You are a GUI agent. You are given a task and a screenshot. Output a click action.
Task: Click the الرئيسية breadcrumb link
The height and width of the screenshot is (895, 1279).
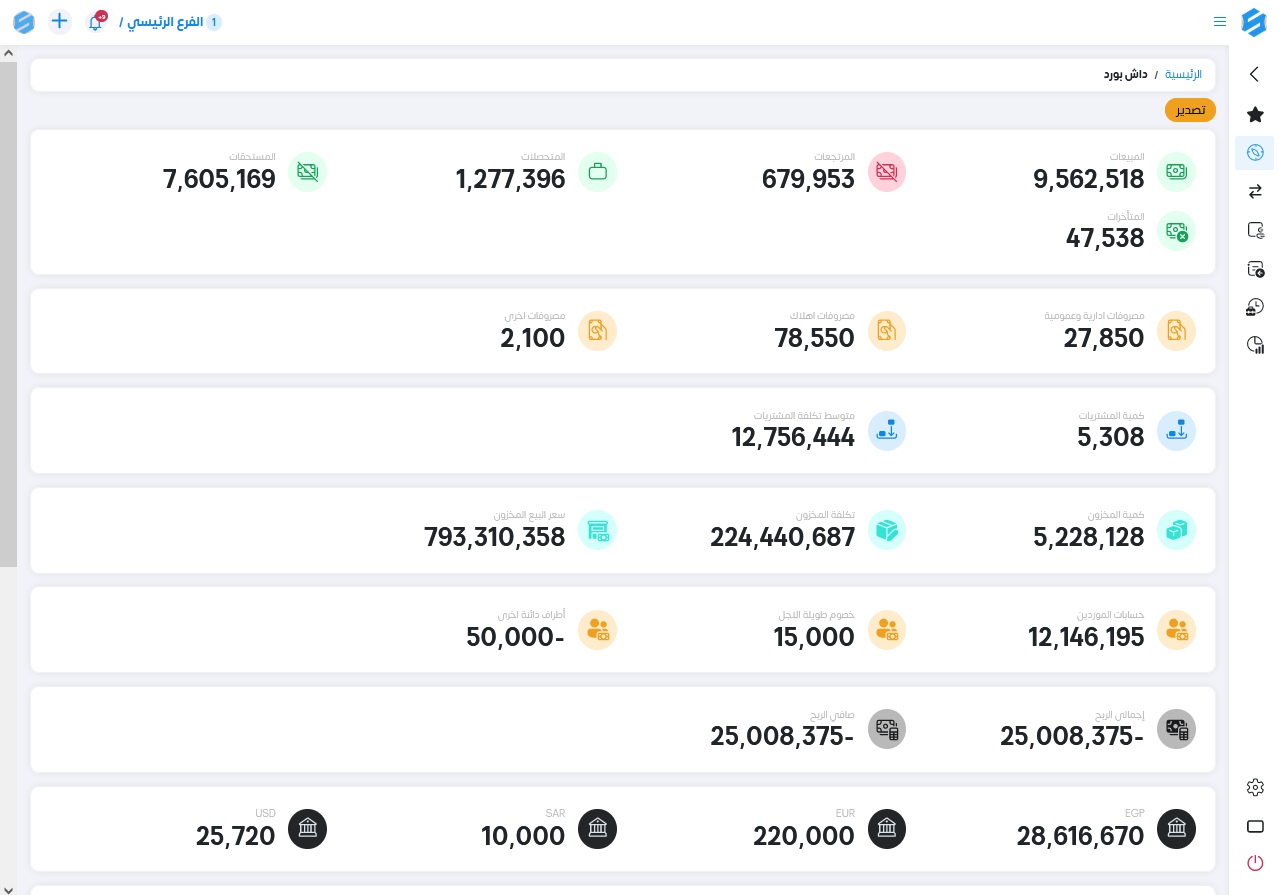(x=1185, y=75)
